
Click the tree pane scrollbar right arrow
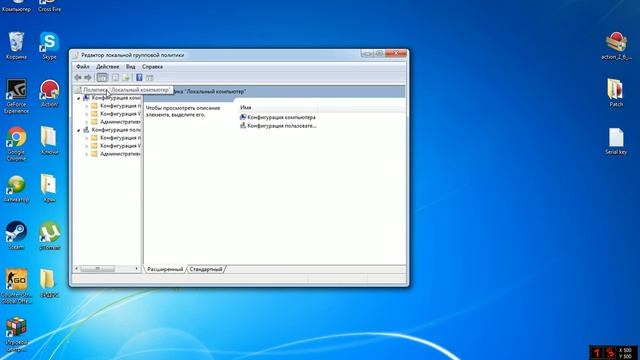[x=136, y=269]
